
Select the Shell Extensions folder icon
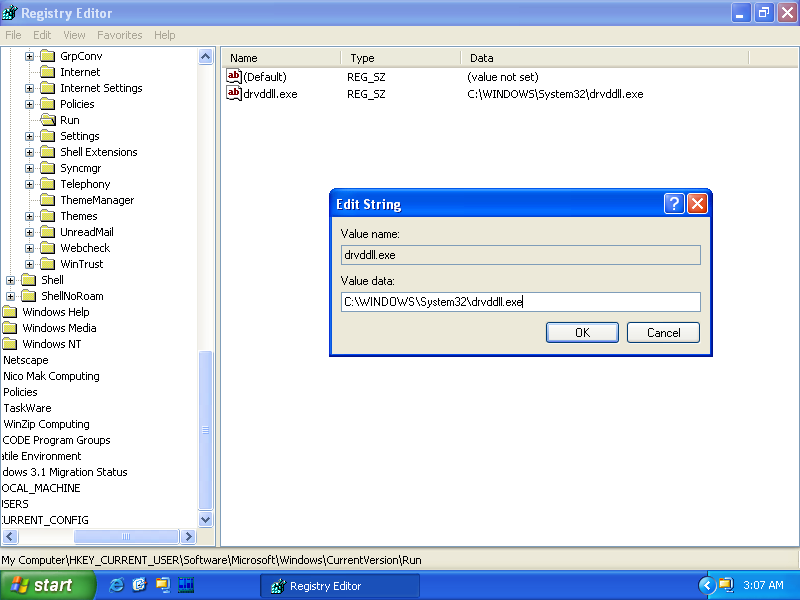(47, 152)
